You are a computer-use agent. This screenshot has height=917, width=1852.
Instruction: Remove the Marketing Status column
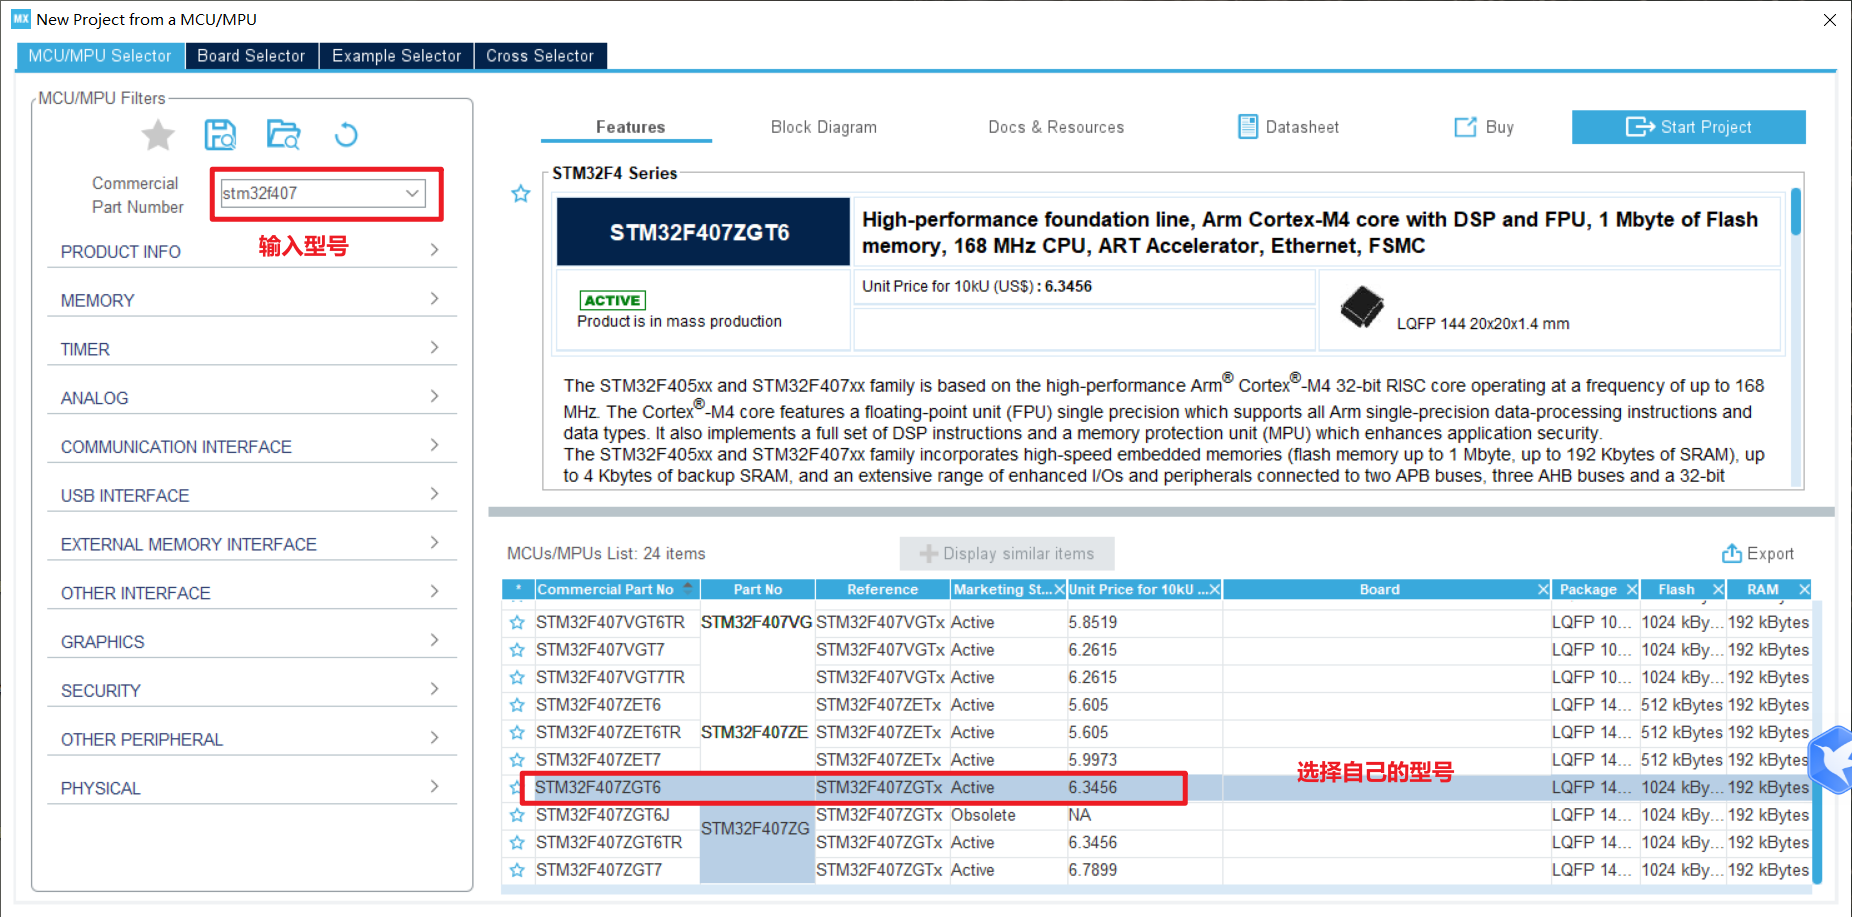coord(1059,590)
